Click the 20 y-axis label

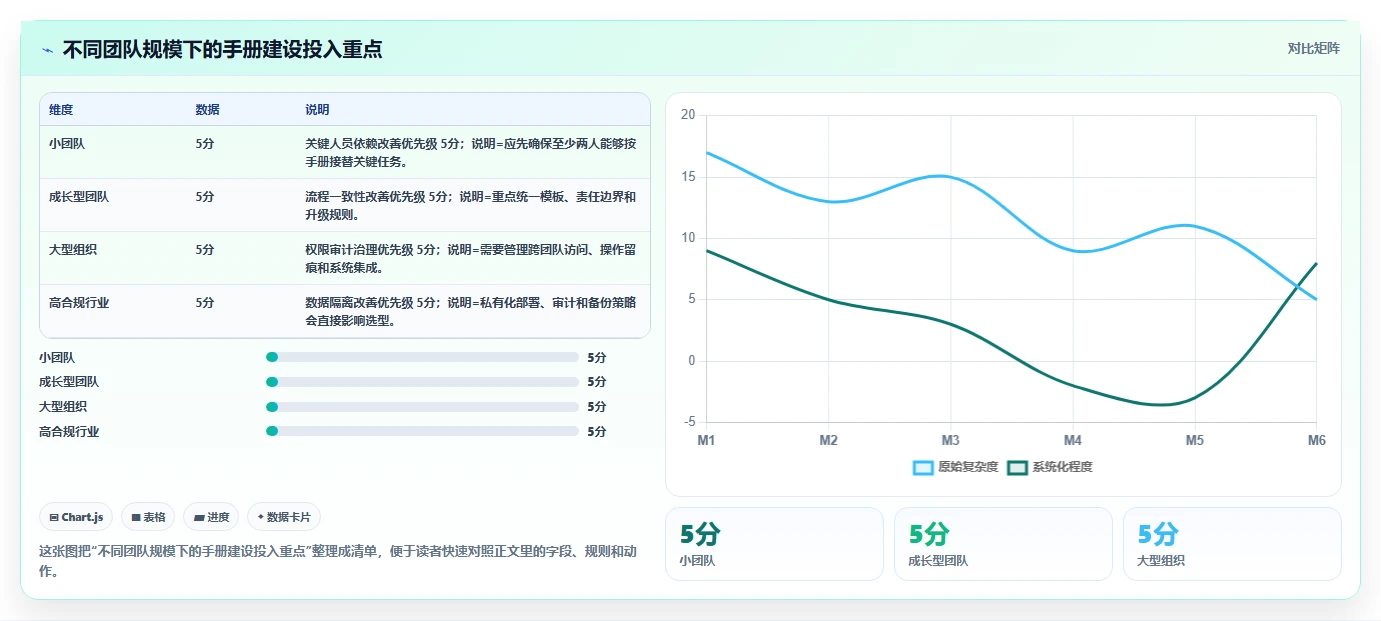point(687,115)
